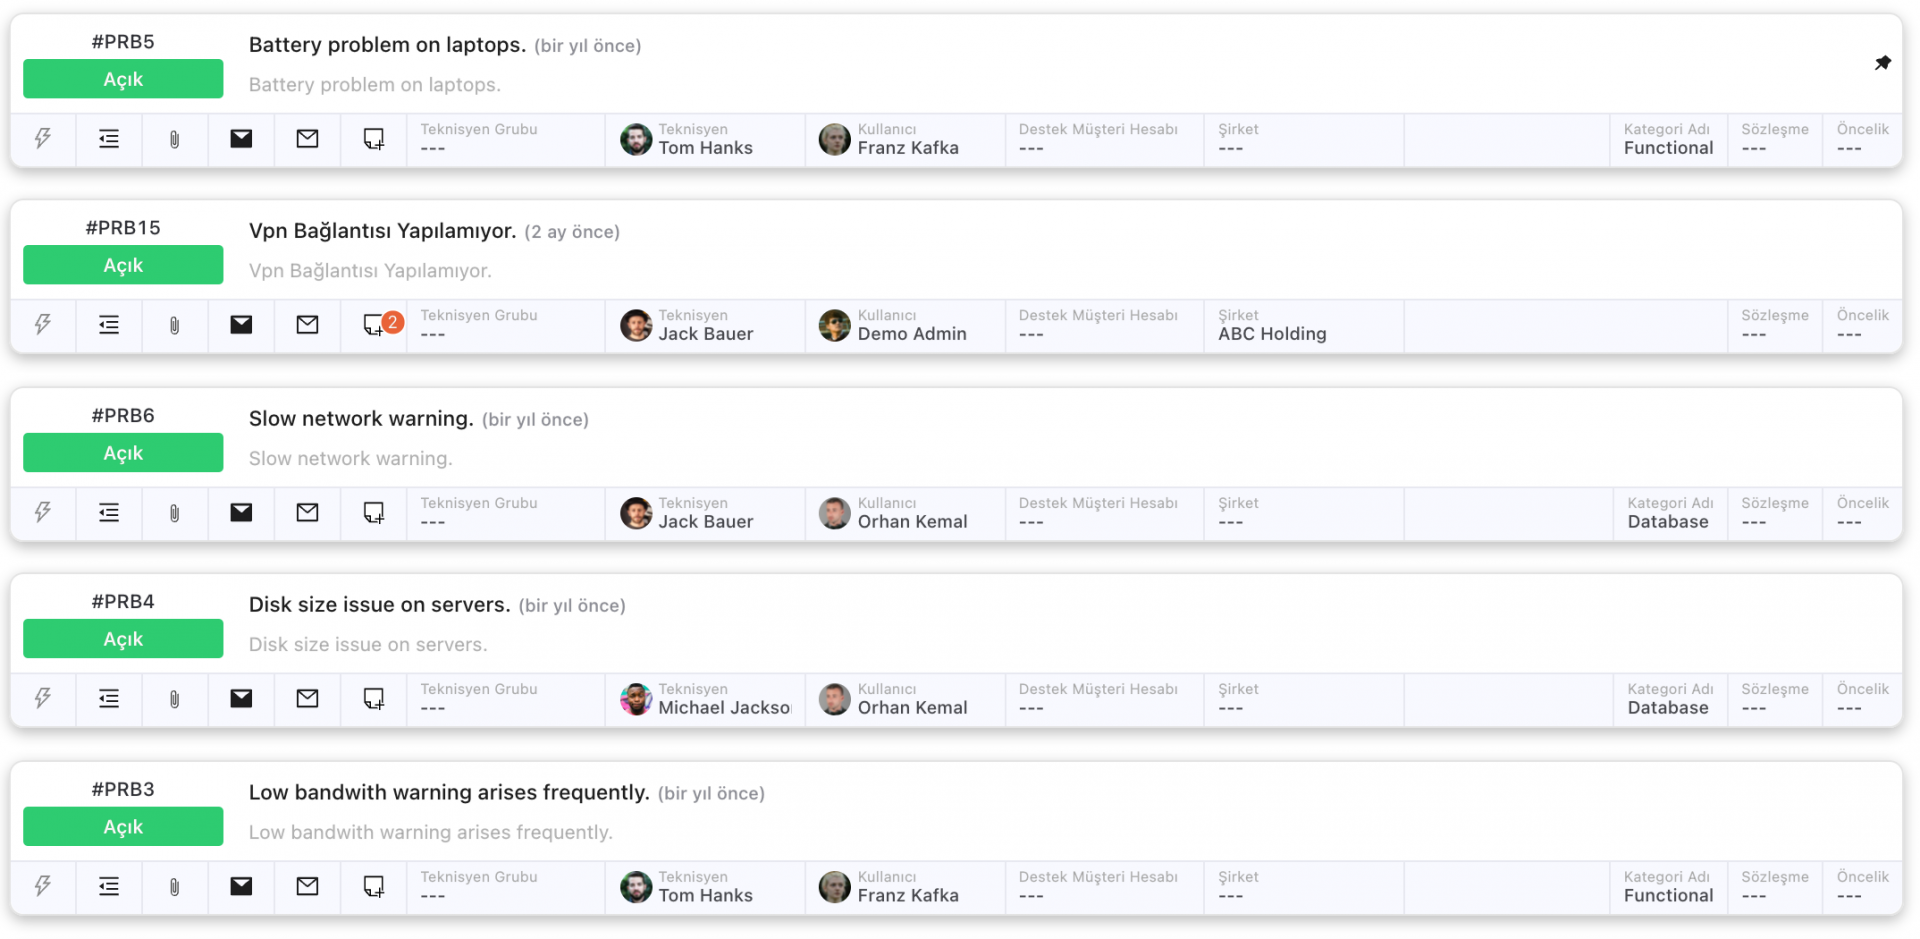Open the Sözleşme field on PRB6

point(1774,513)
